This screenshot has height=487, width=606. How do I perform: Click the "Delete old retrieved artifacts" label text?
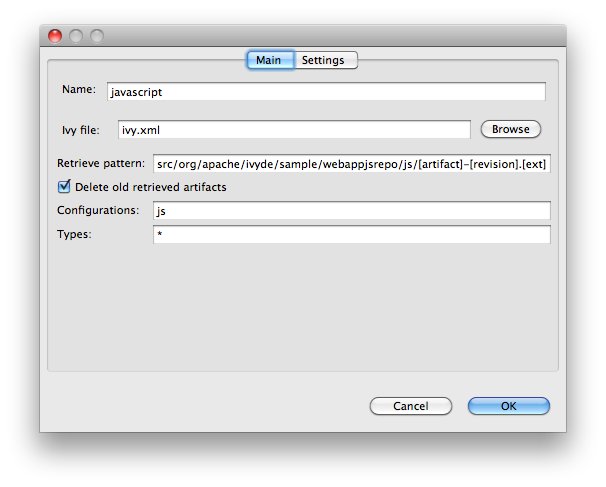click(x=150, y=187)
